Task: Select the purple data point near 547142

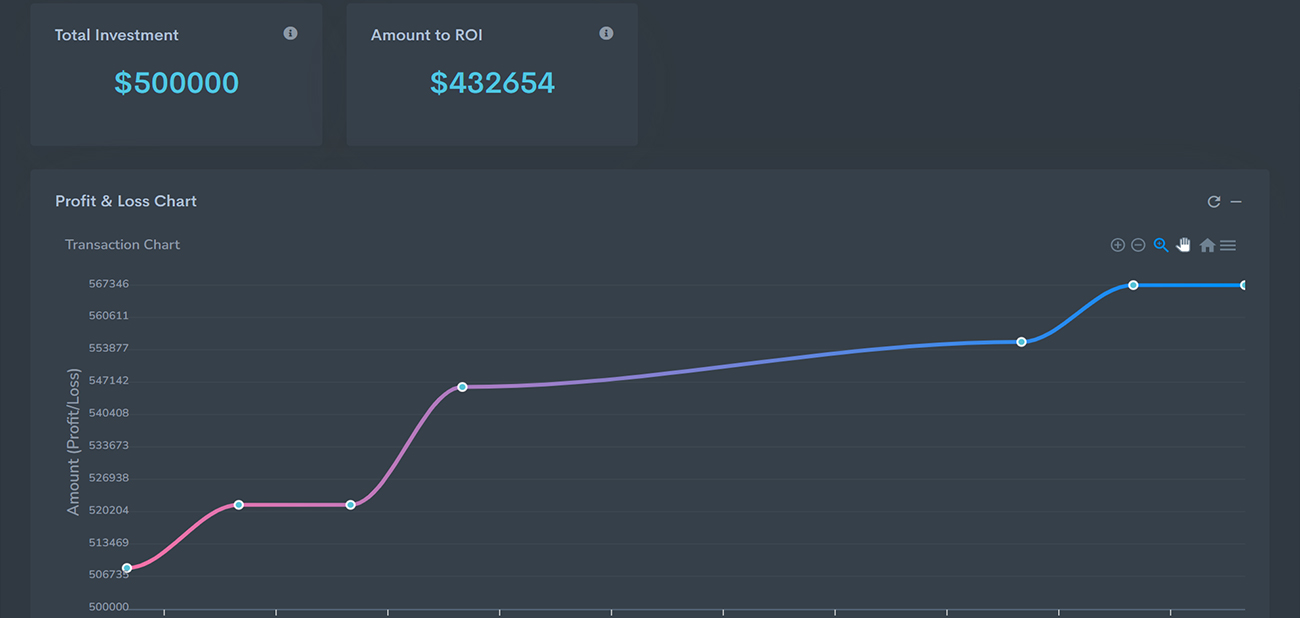Action: point(462,387)
